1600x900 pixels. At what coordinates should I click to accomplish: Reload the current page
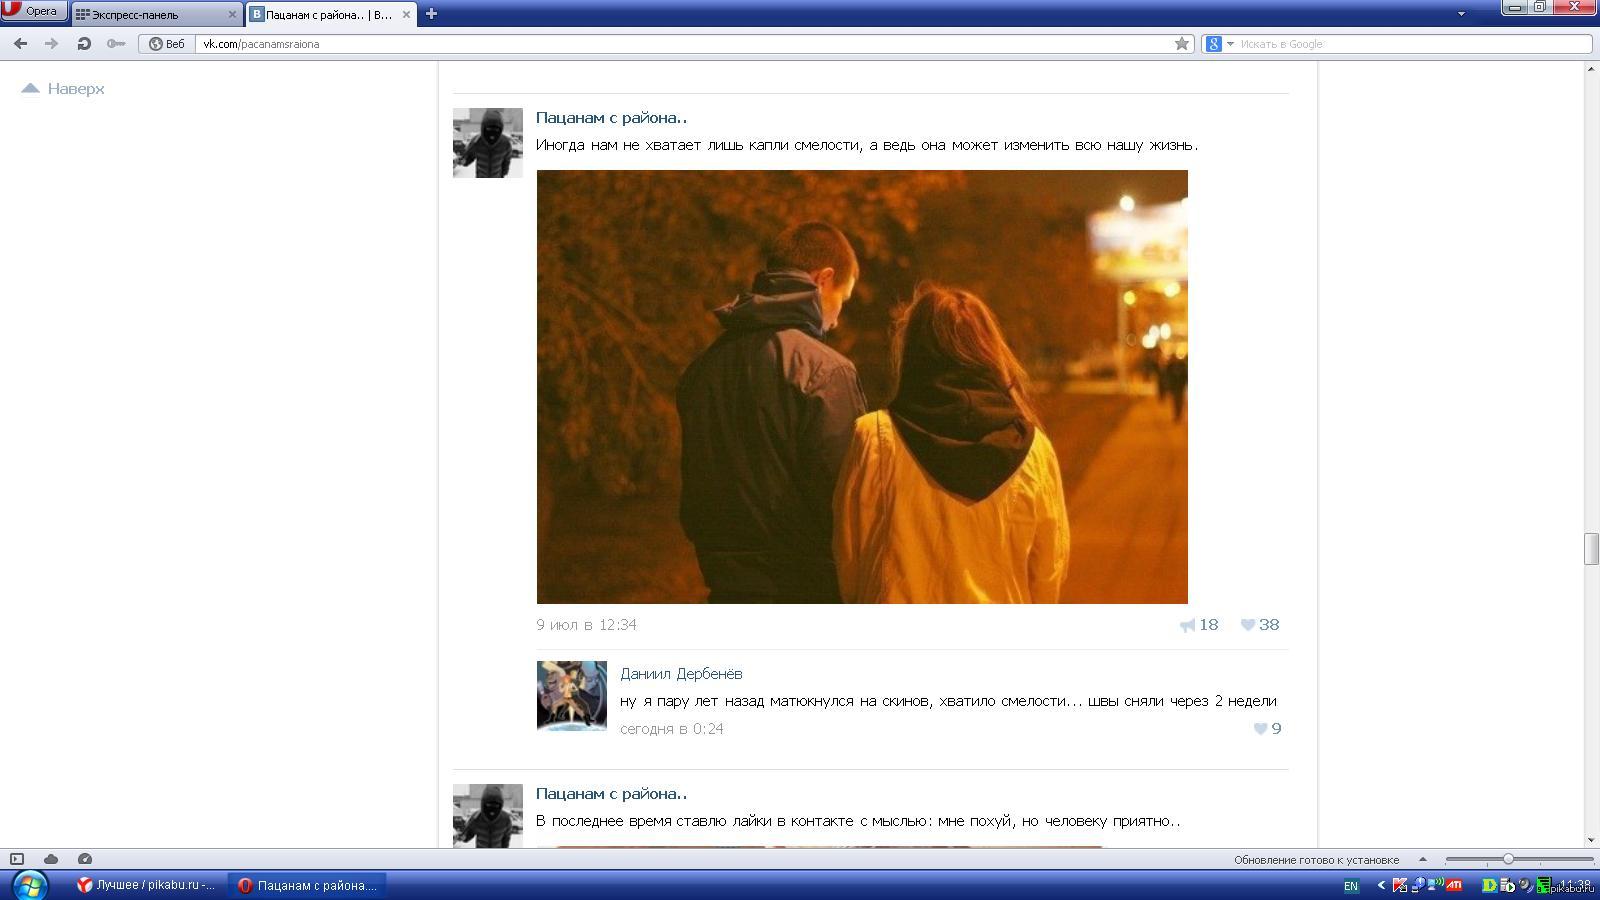coord(84,43)
